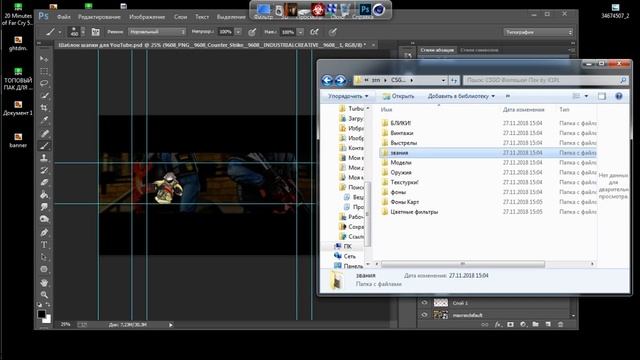Image resolution: width=640 pixels, height=360 pixels.
Task: Click the new group folder icon in Layers panel
Action: coord(536,324)
